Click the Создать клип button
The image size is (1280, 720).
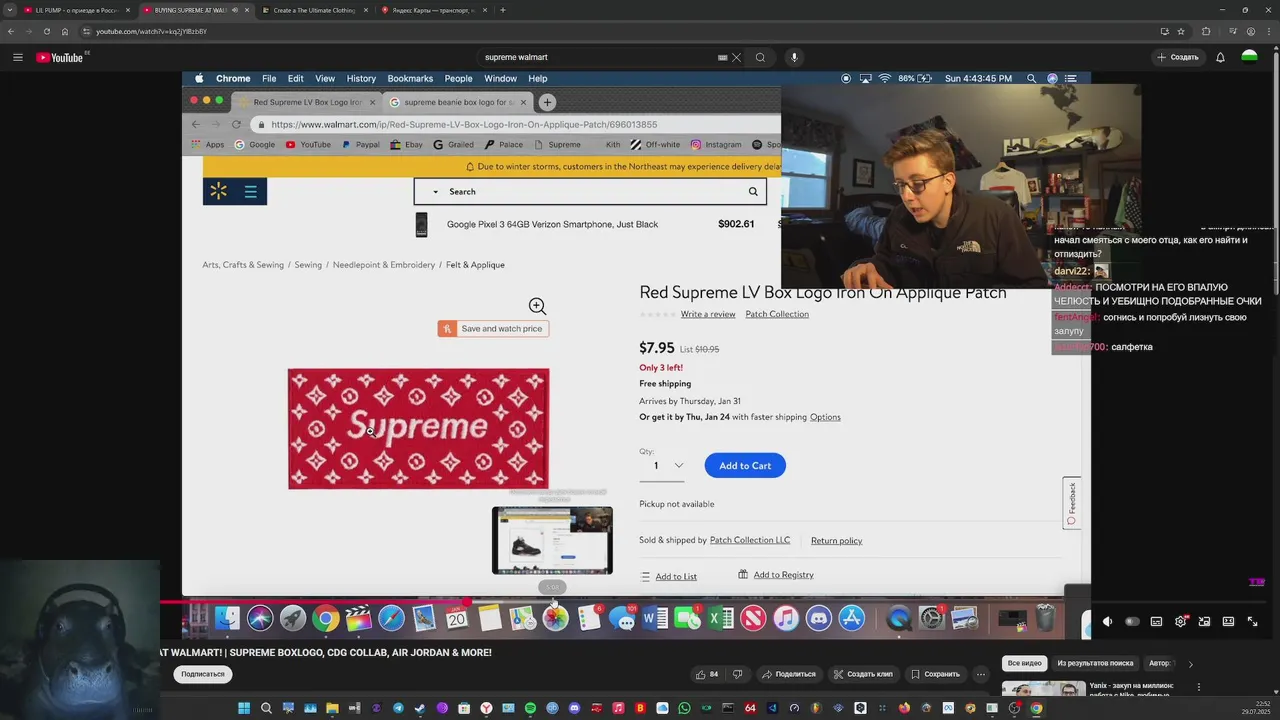[863, 674]
